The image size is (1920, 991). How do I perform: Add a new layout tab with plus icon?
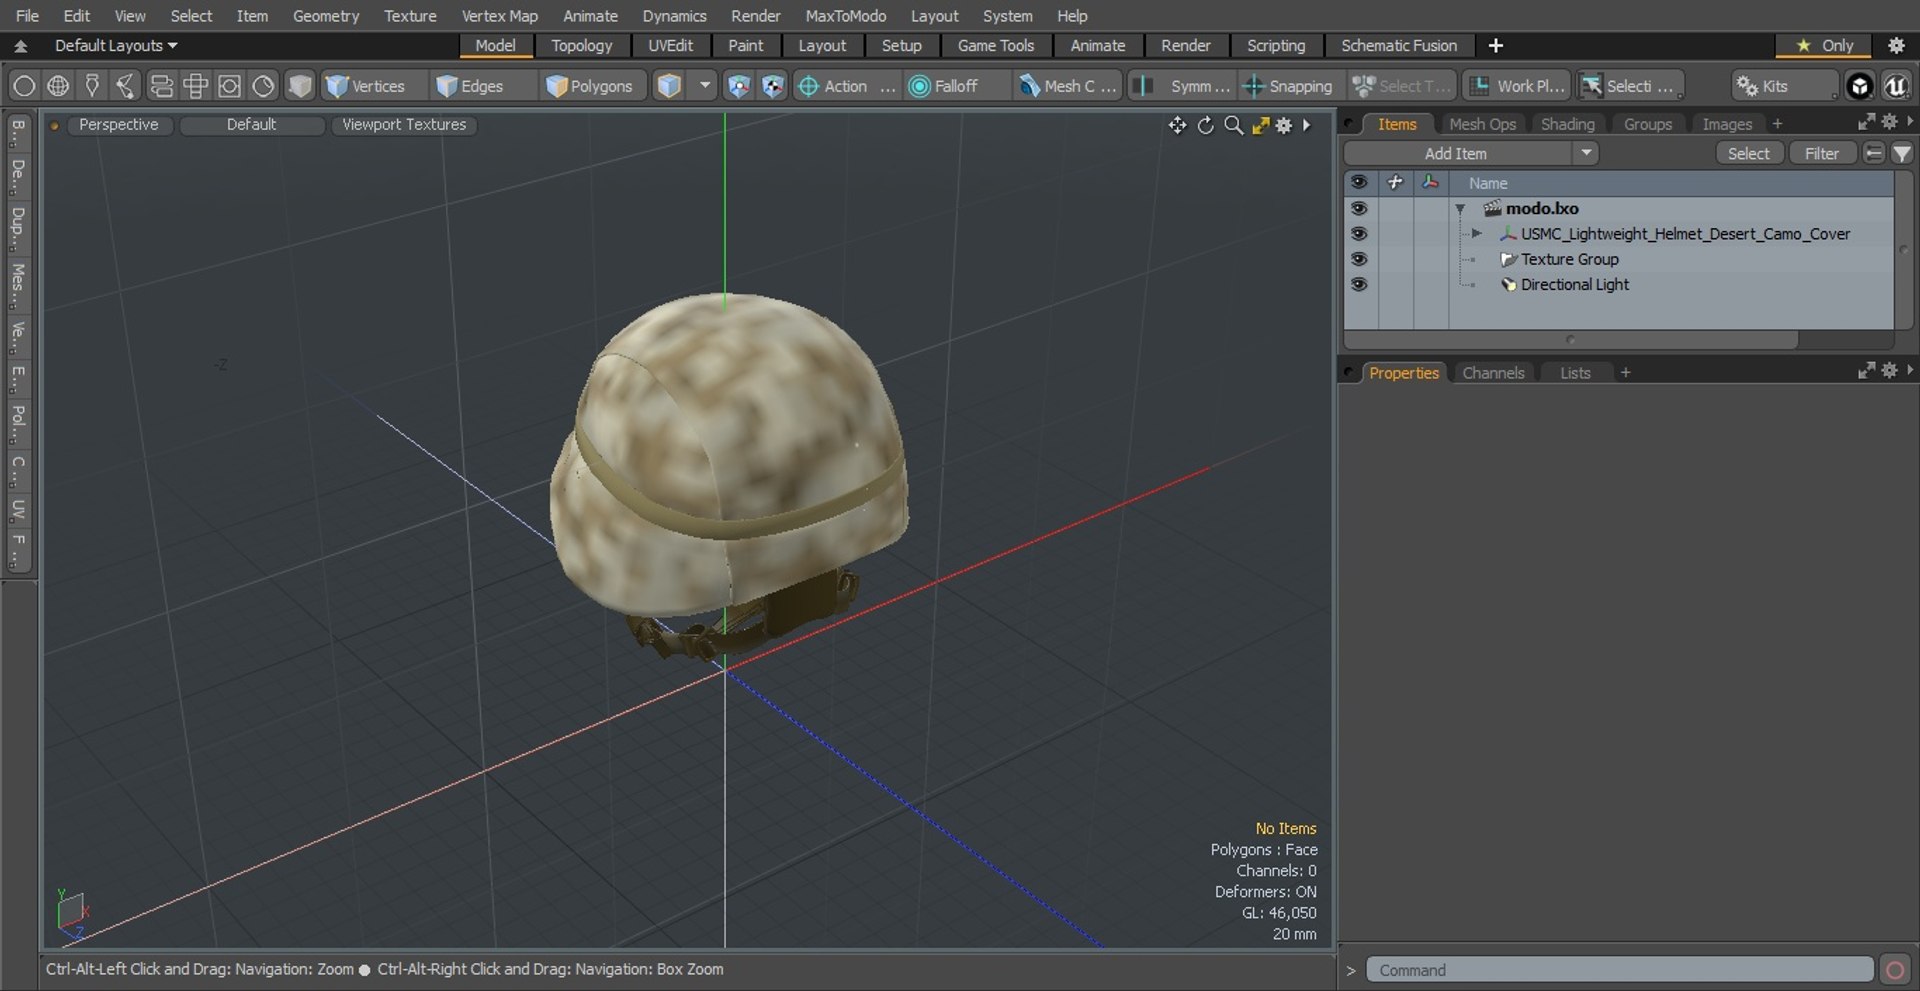point(1496,45)
